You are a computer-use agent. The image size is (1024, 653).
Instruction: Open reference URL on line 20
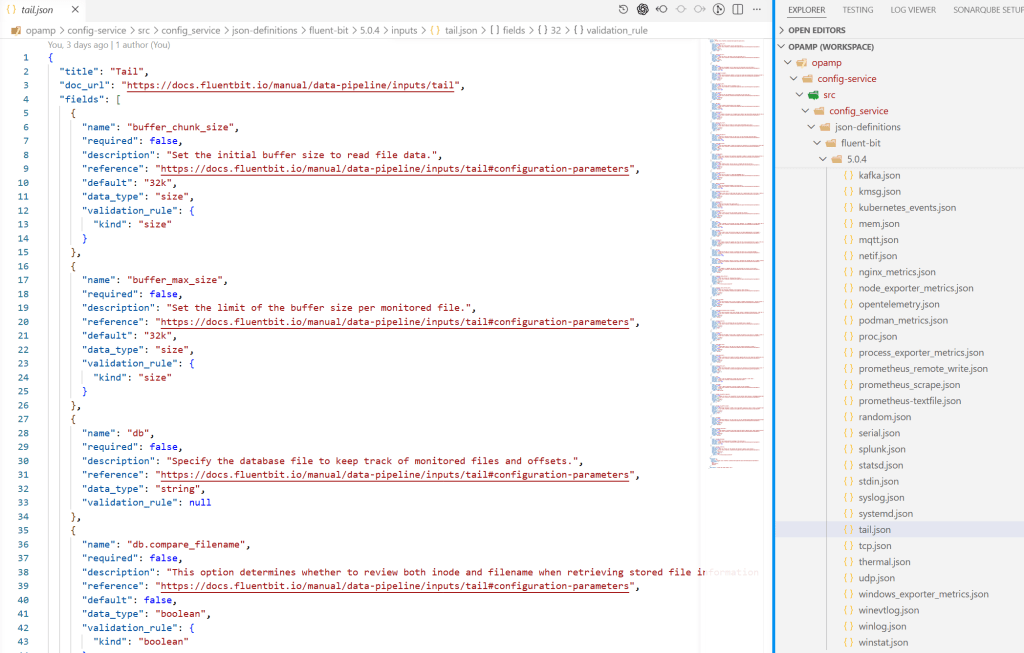(395, 322)
